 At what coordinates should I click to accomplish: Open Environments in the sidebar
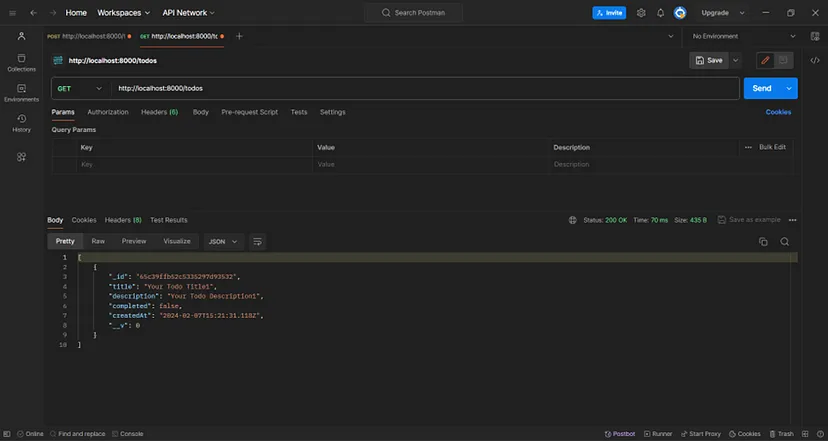point(22,93)
